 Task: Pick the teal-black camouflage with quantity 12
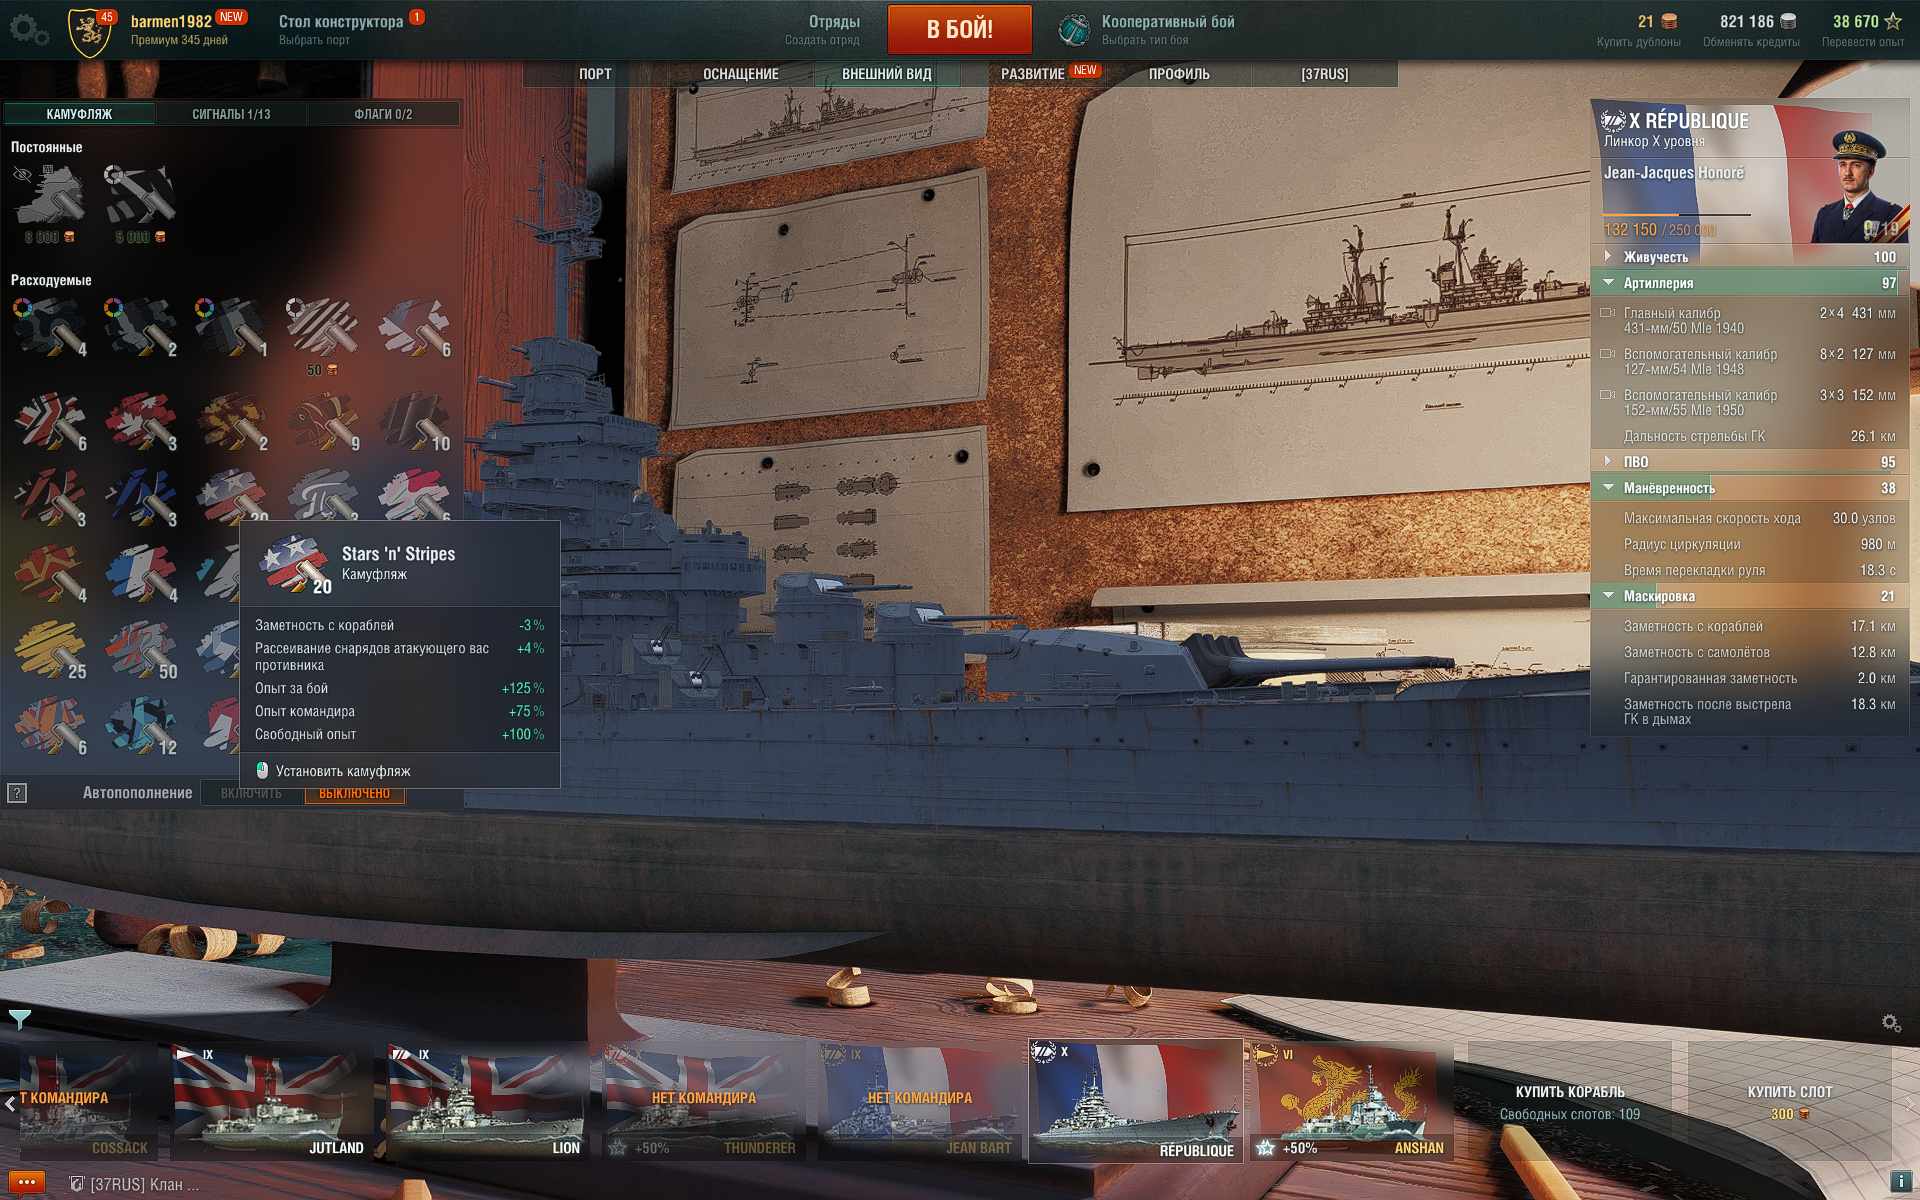(141, 725)
